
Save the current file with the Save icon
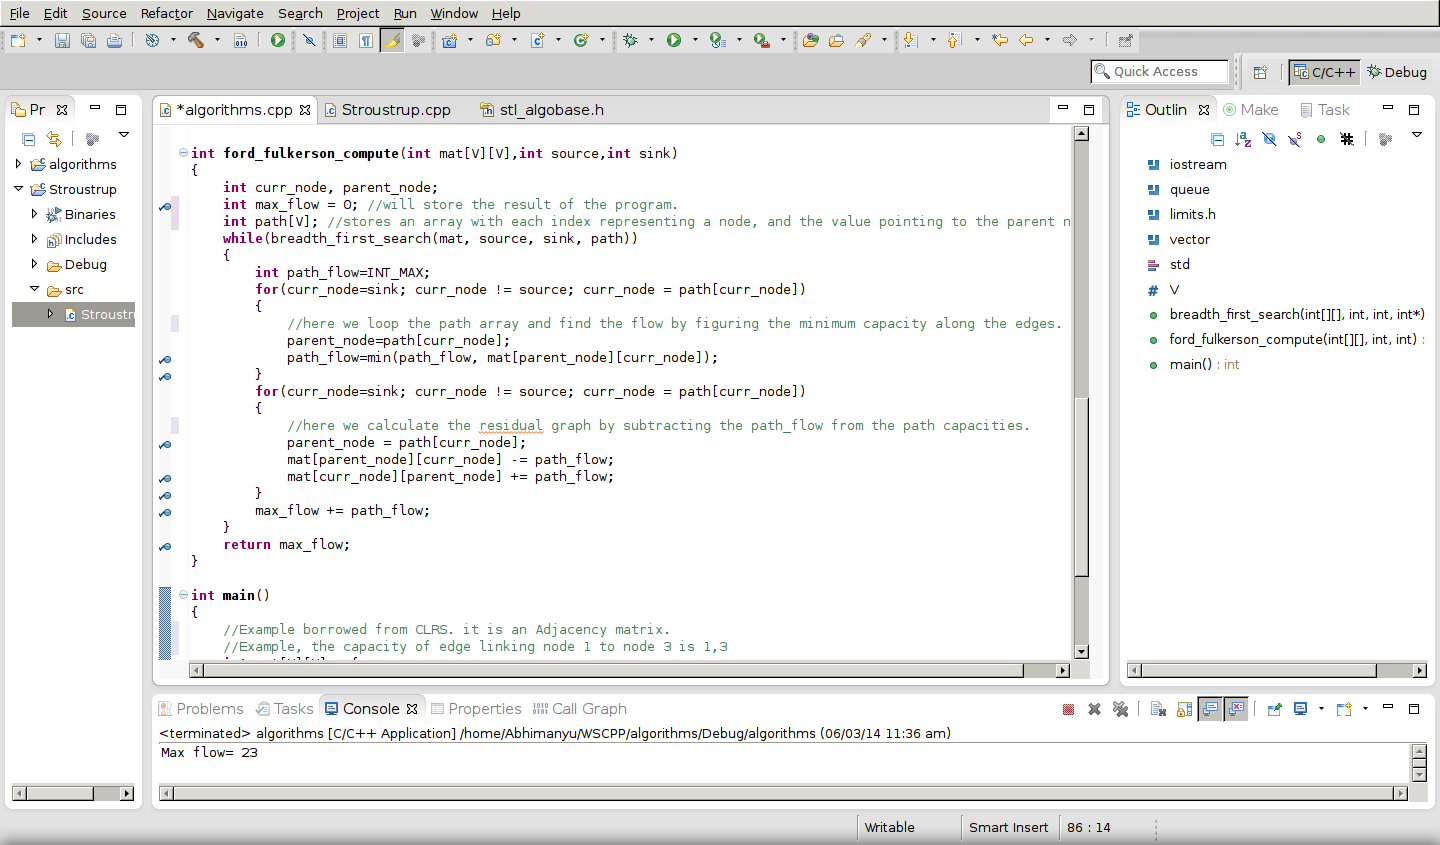63,40
